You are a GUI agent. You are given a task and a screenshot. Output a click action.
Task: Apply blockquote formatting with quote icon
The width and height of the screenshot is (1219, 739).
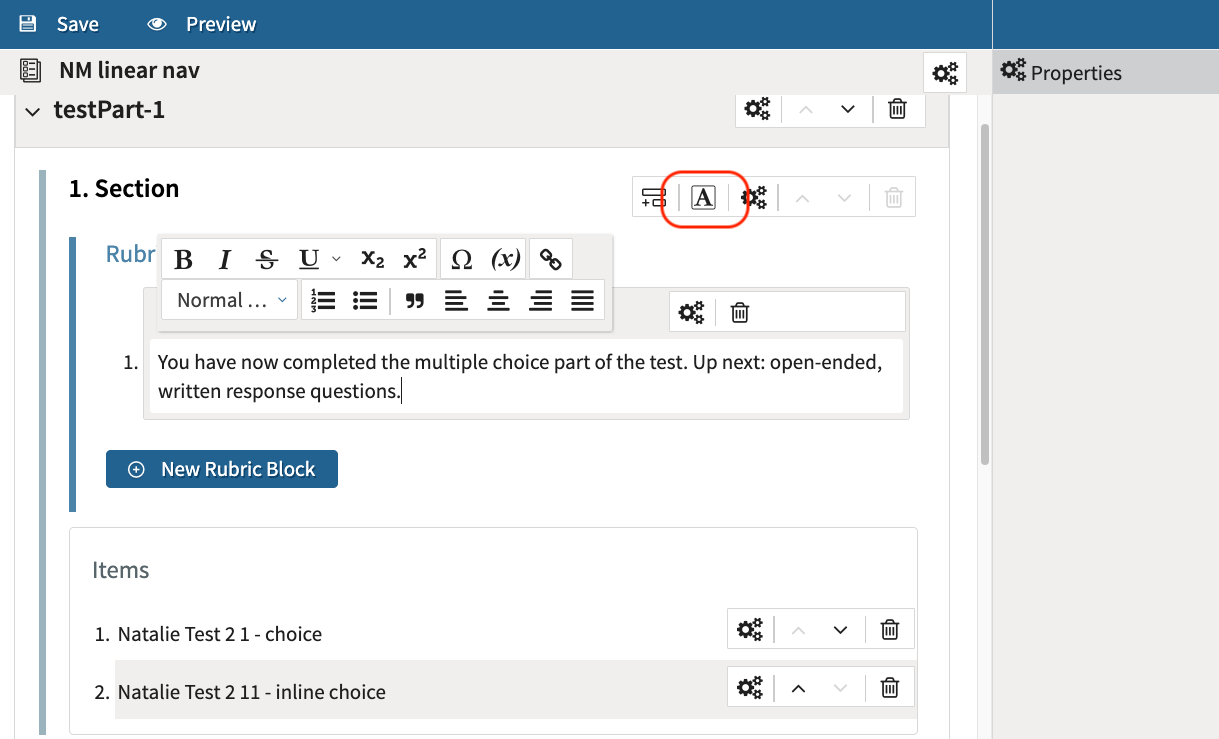coord(414,300)
